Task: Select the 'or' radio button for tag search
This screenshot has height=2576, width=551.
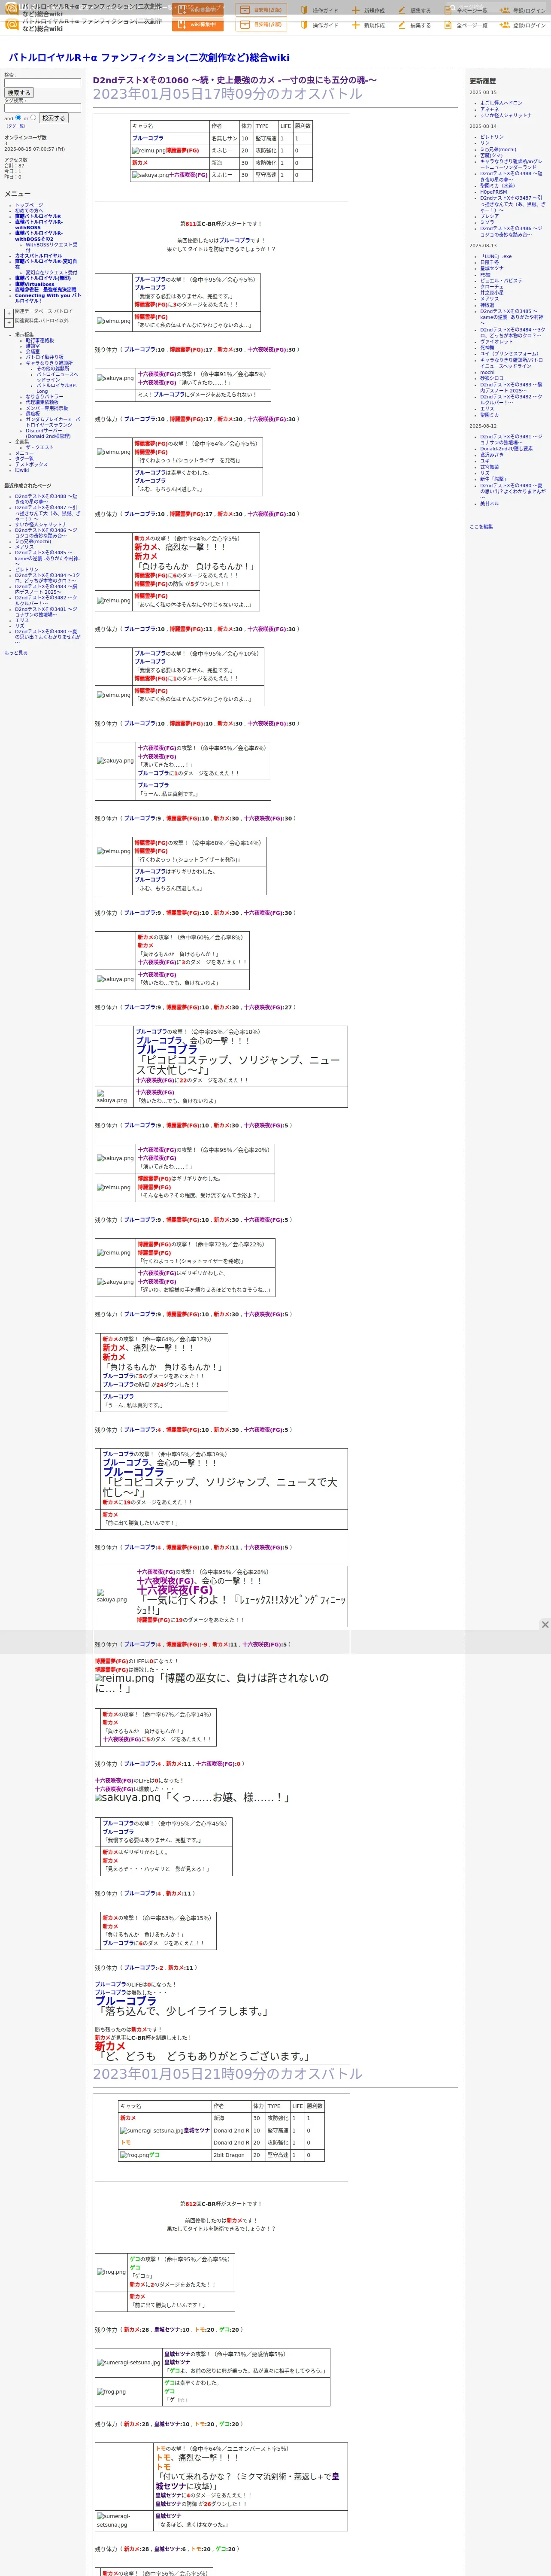Action: tap(33, 117)
